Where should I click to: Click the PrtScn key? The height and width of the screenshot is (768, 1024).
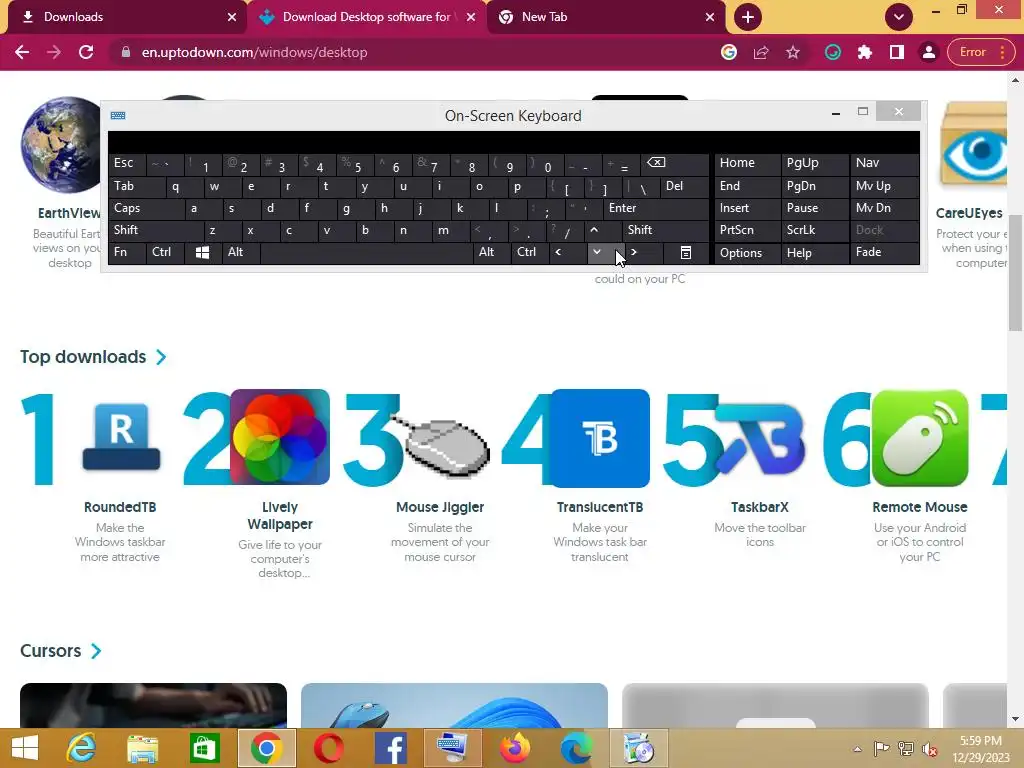pos(747,230)
